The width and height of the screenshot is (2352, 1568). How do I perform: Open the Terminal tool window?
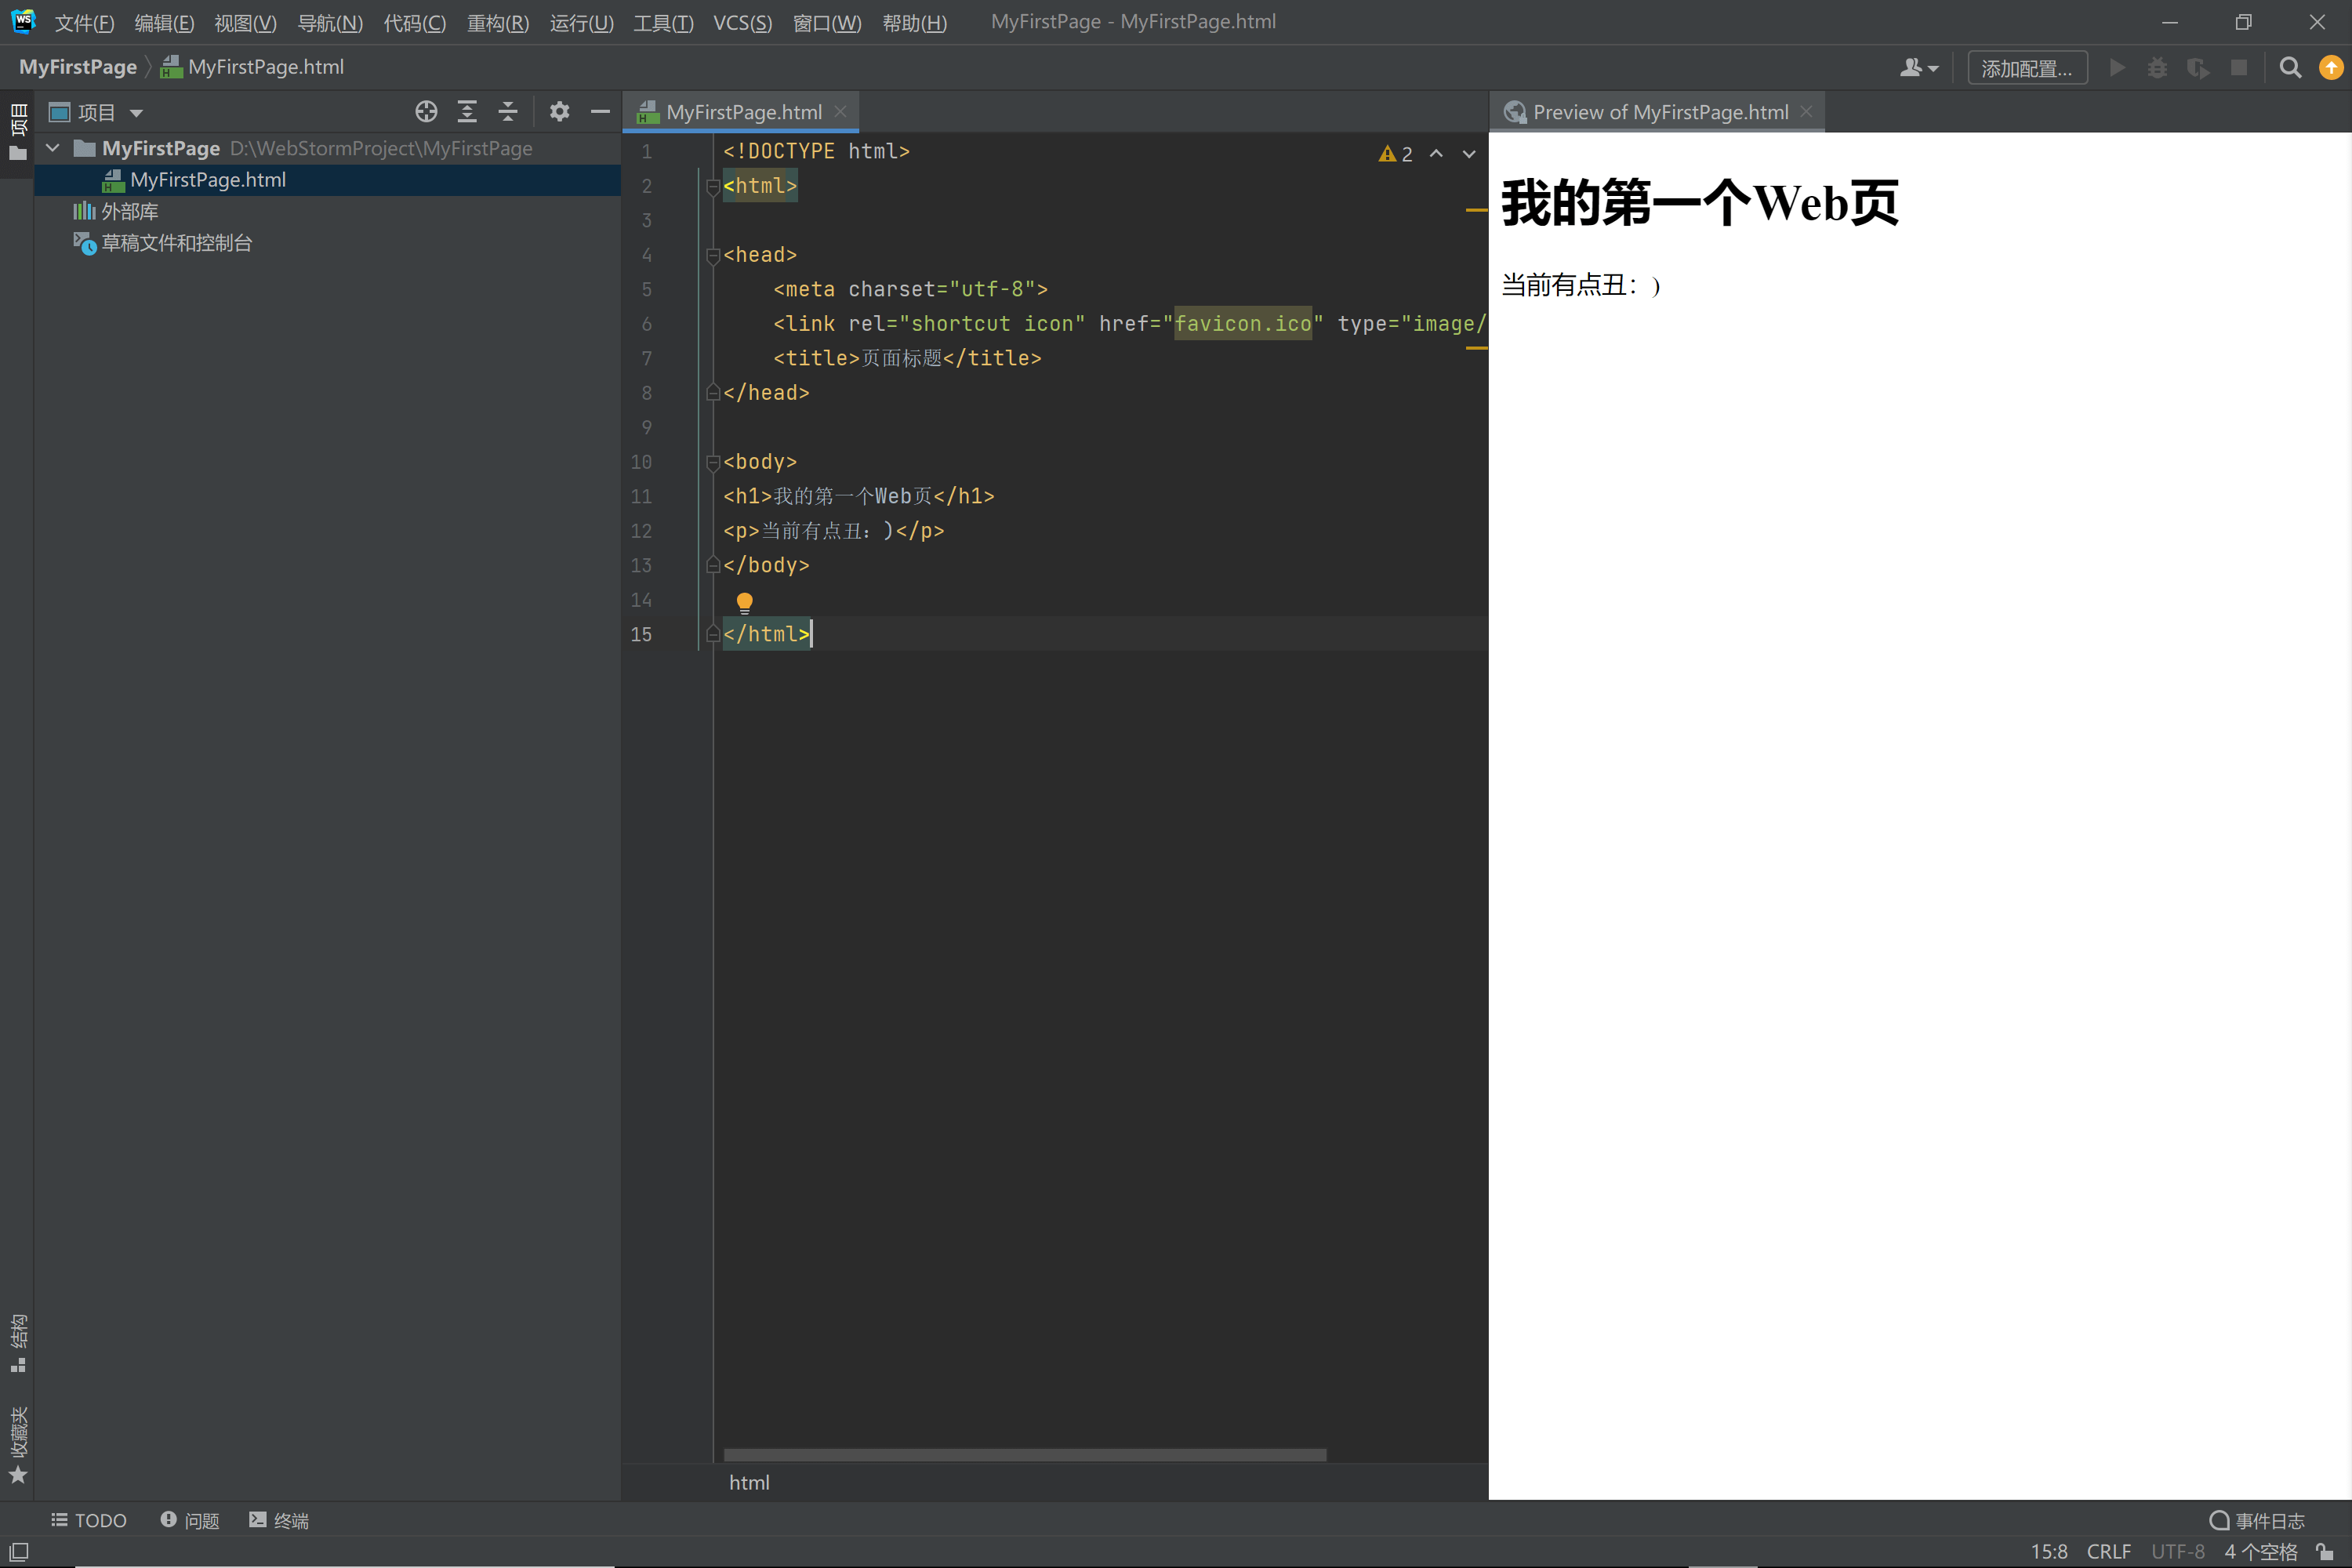[x=279, y=1520]
